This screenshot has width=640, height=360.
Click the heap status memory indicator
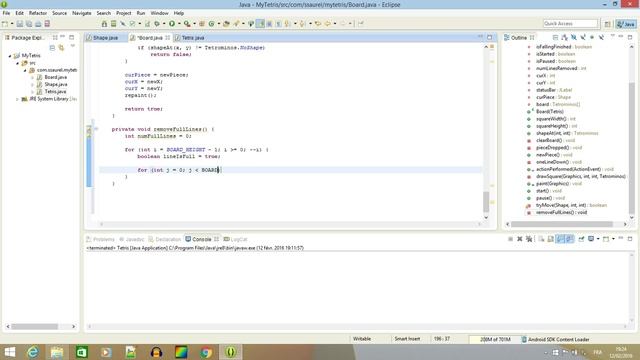pos(495,339)
